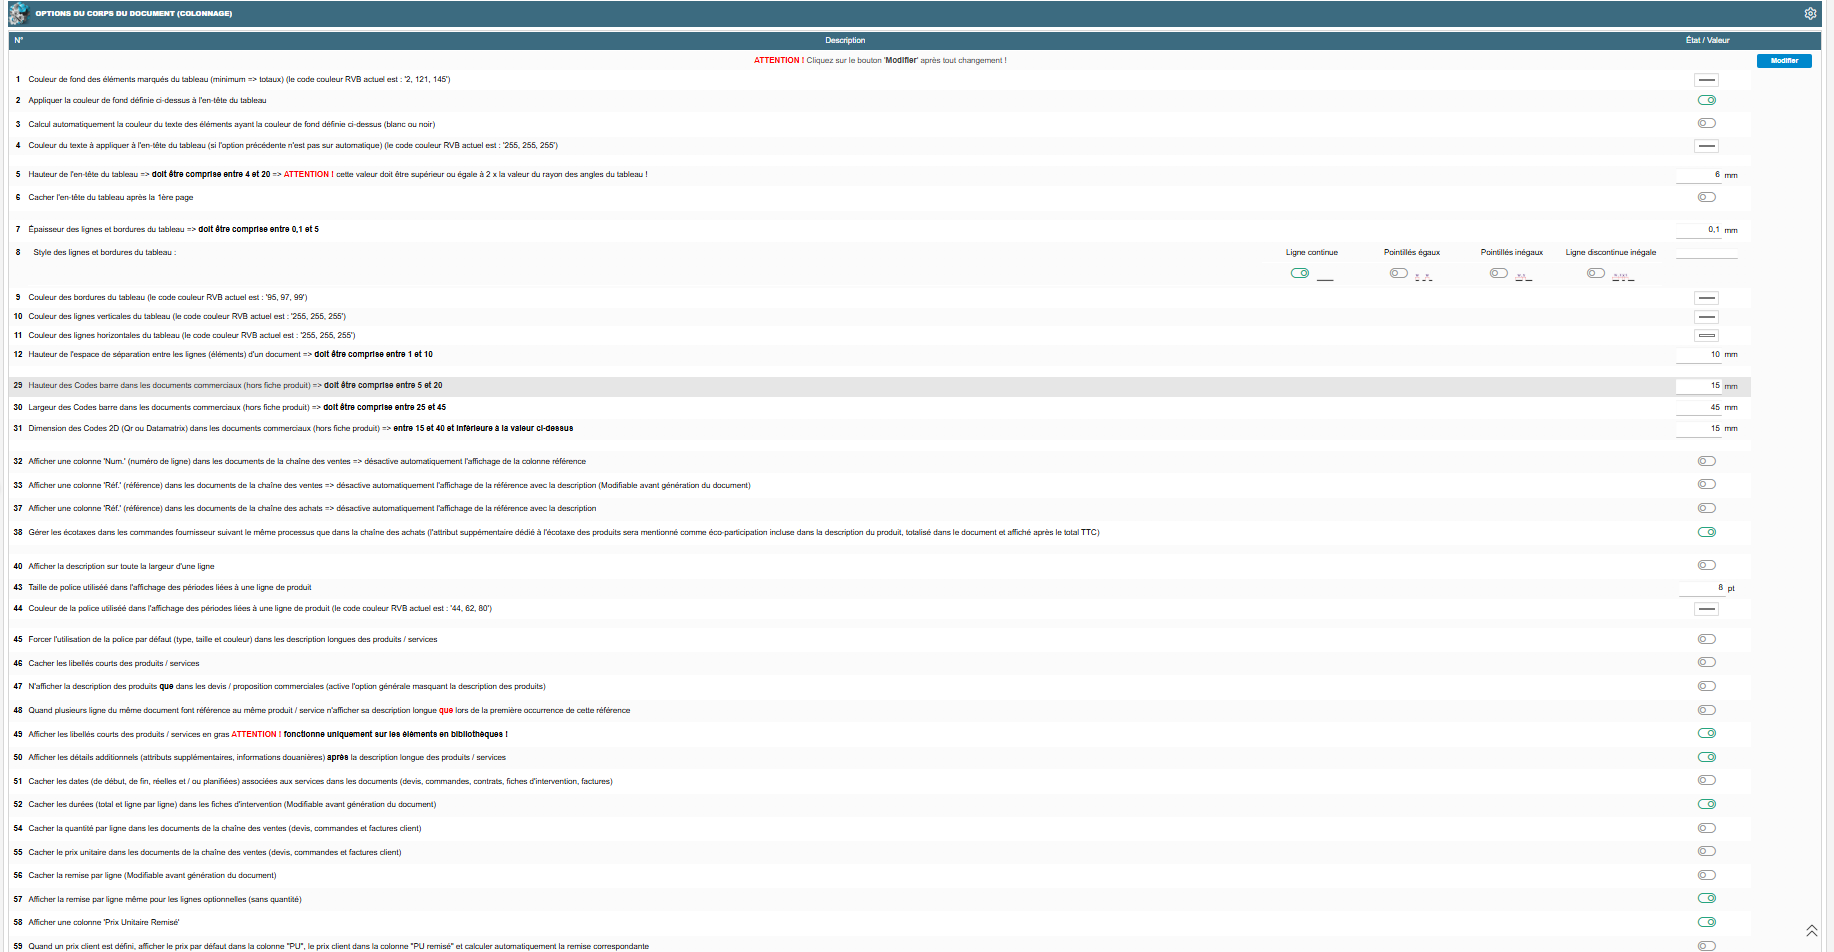Edit row 29 barcode height value field
Viewport: 1834px width, 952px height.
[x=1699, y=386]
